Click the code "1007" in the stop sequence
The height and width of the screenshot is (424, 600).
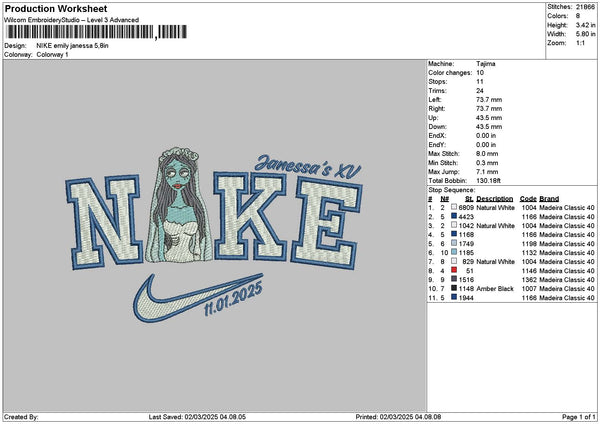pos(529,289)
